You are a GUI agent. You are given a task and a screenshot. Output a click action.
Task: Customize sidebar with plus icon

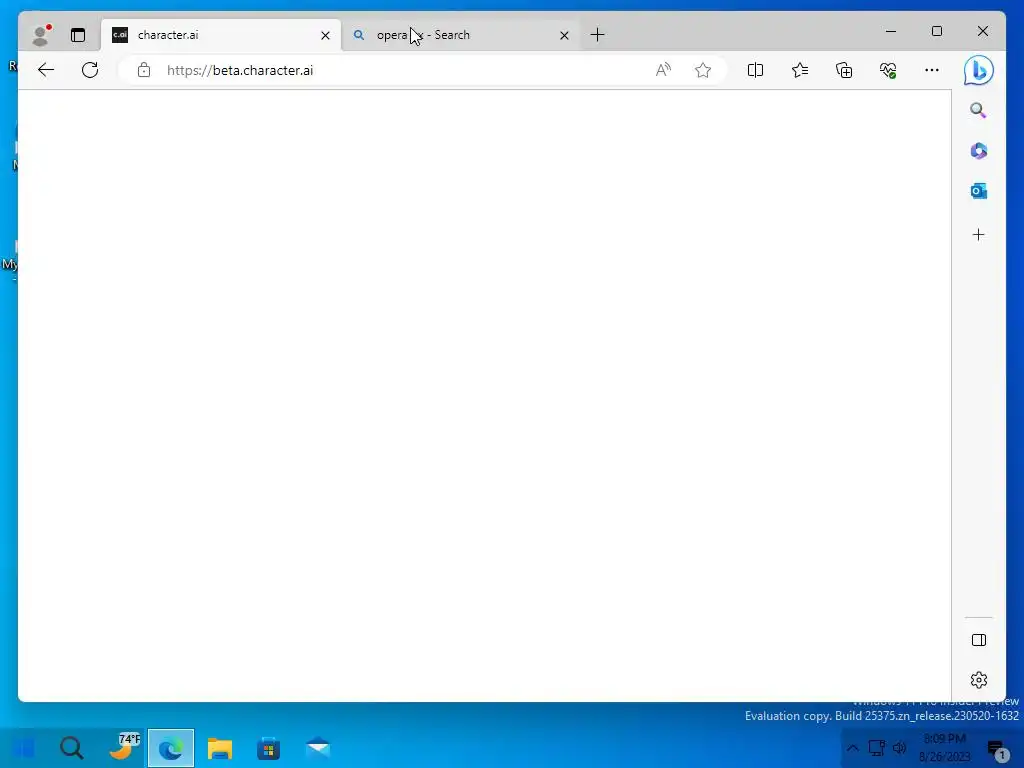pyautogui.click(x=978, y=234)
